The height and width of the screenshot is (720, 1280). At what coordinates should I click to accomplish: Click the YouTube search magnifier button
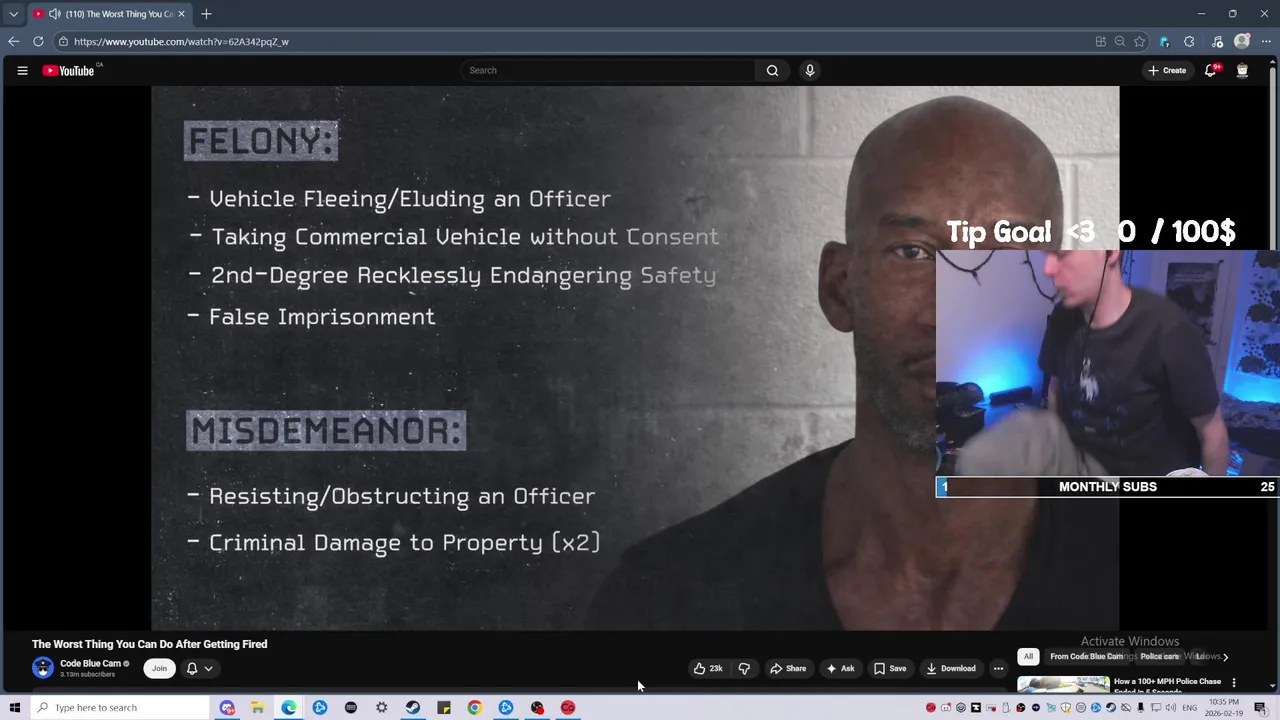[x=772, y=71]
